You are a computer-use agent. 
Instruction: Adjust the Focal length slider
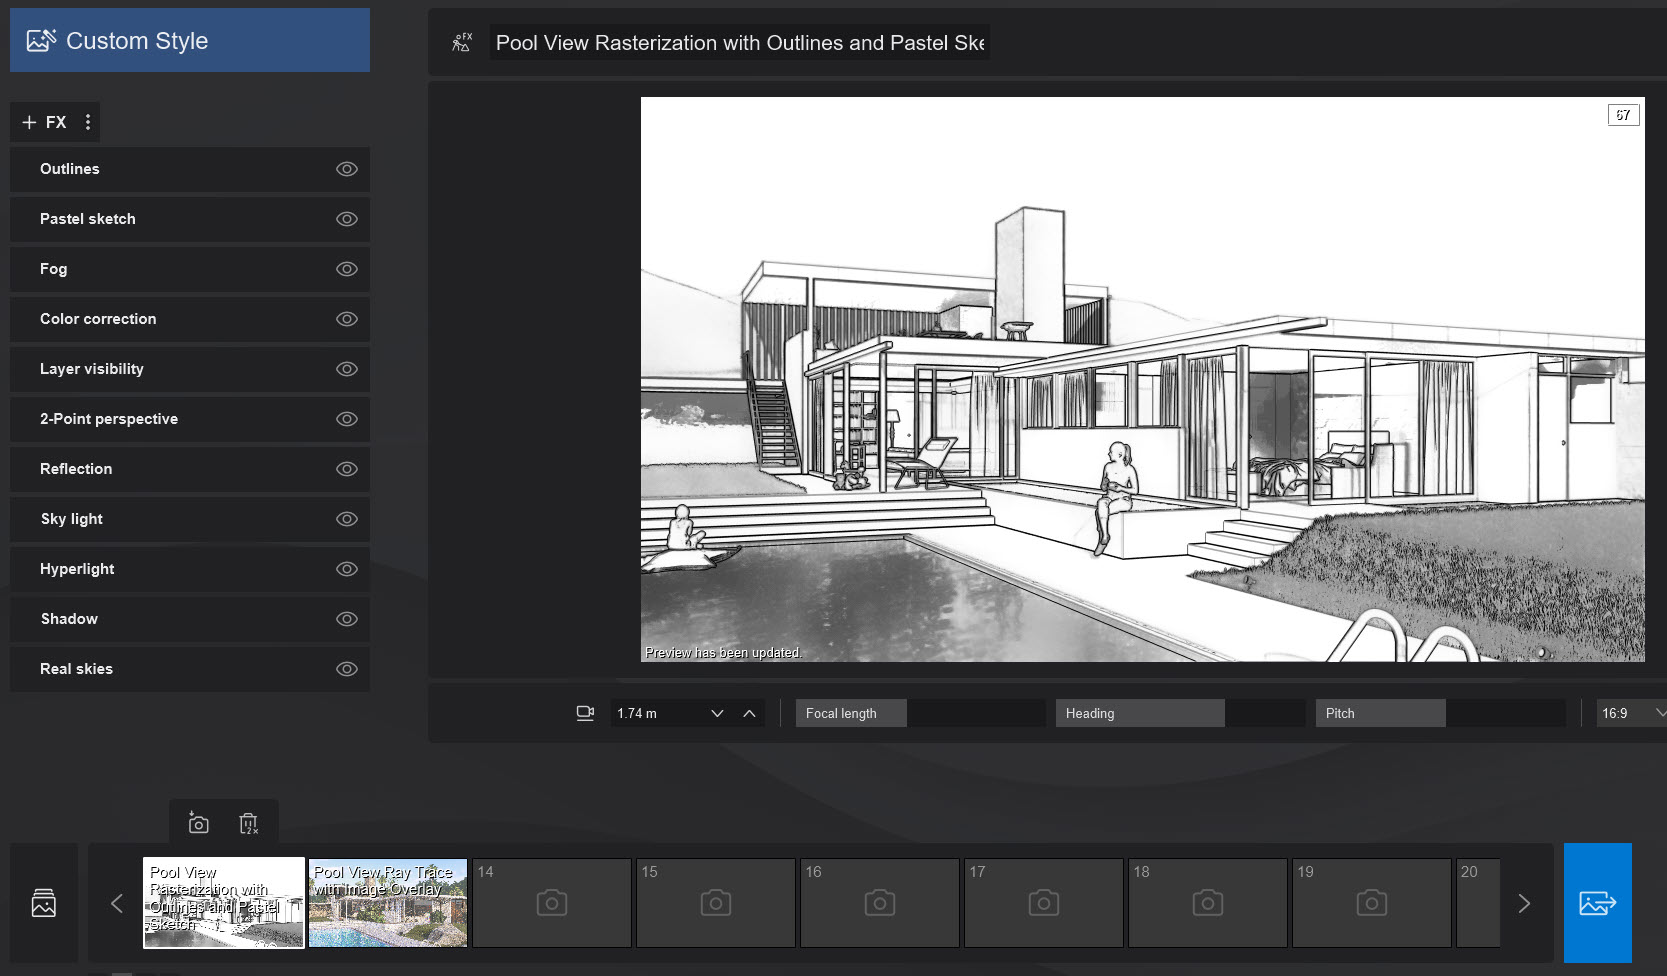920,713
